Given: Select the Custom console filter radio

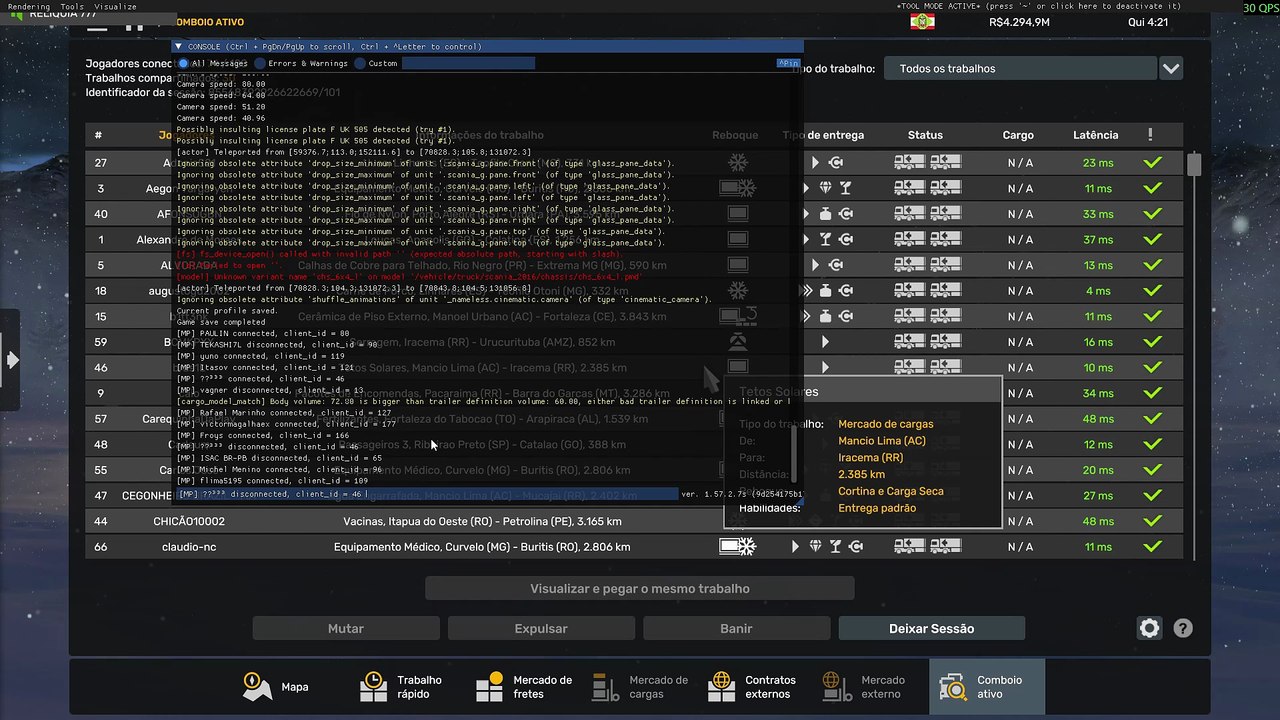Looking at the screenshot, I should pyautogui.click(x=360, y=63).
